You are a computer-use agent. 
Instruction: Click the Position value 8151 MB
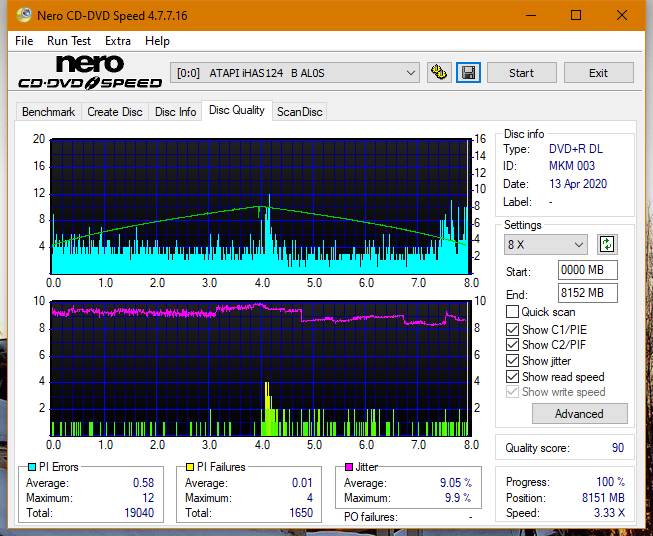(603, 498)
